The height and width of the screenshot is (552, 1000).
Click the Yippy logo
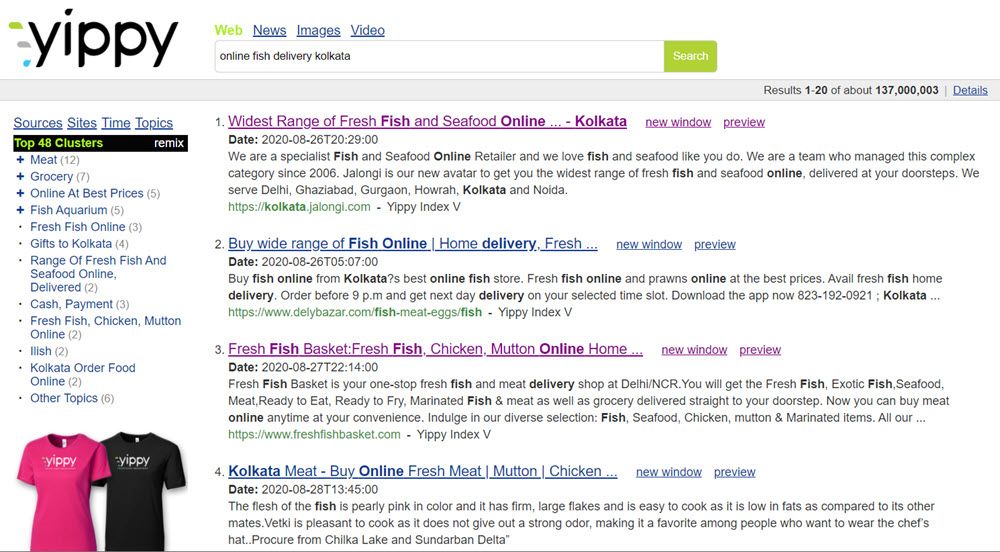[93, 40]
